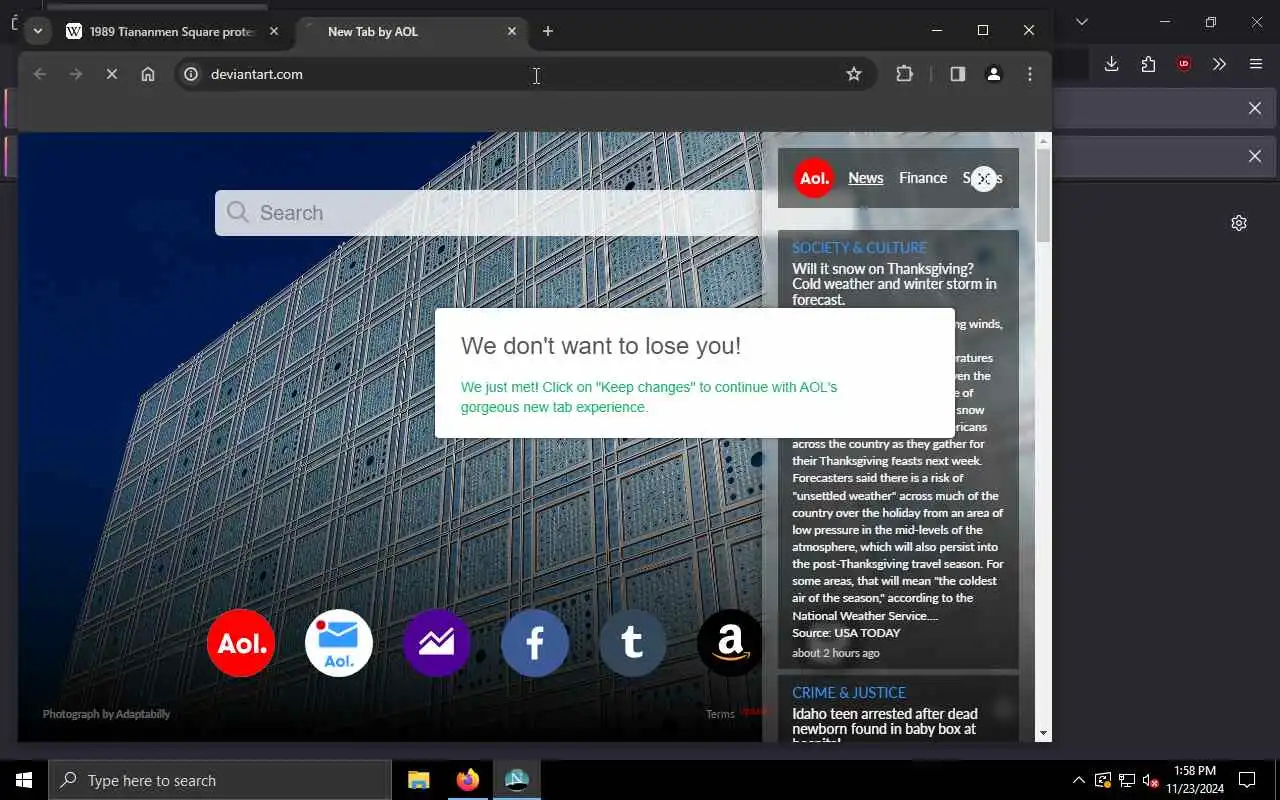Open the Windows notification center icon

1247,780
